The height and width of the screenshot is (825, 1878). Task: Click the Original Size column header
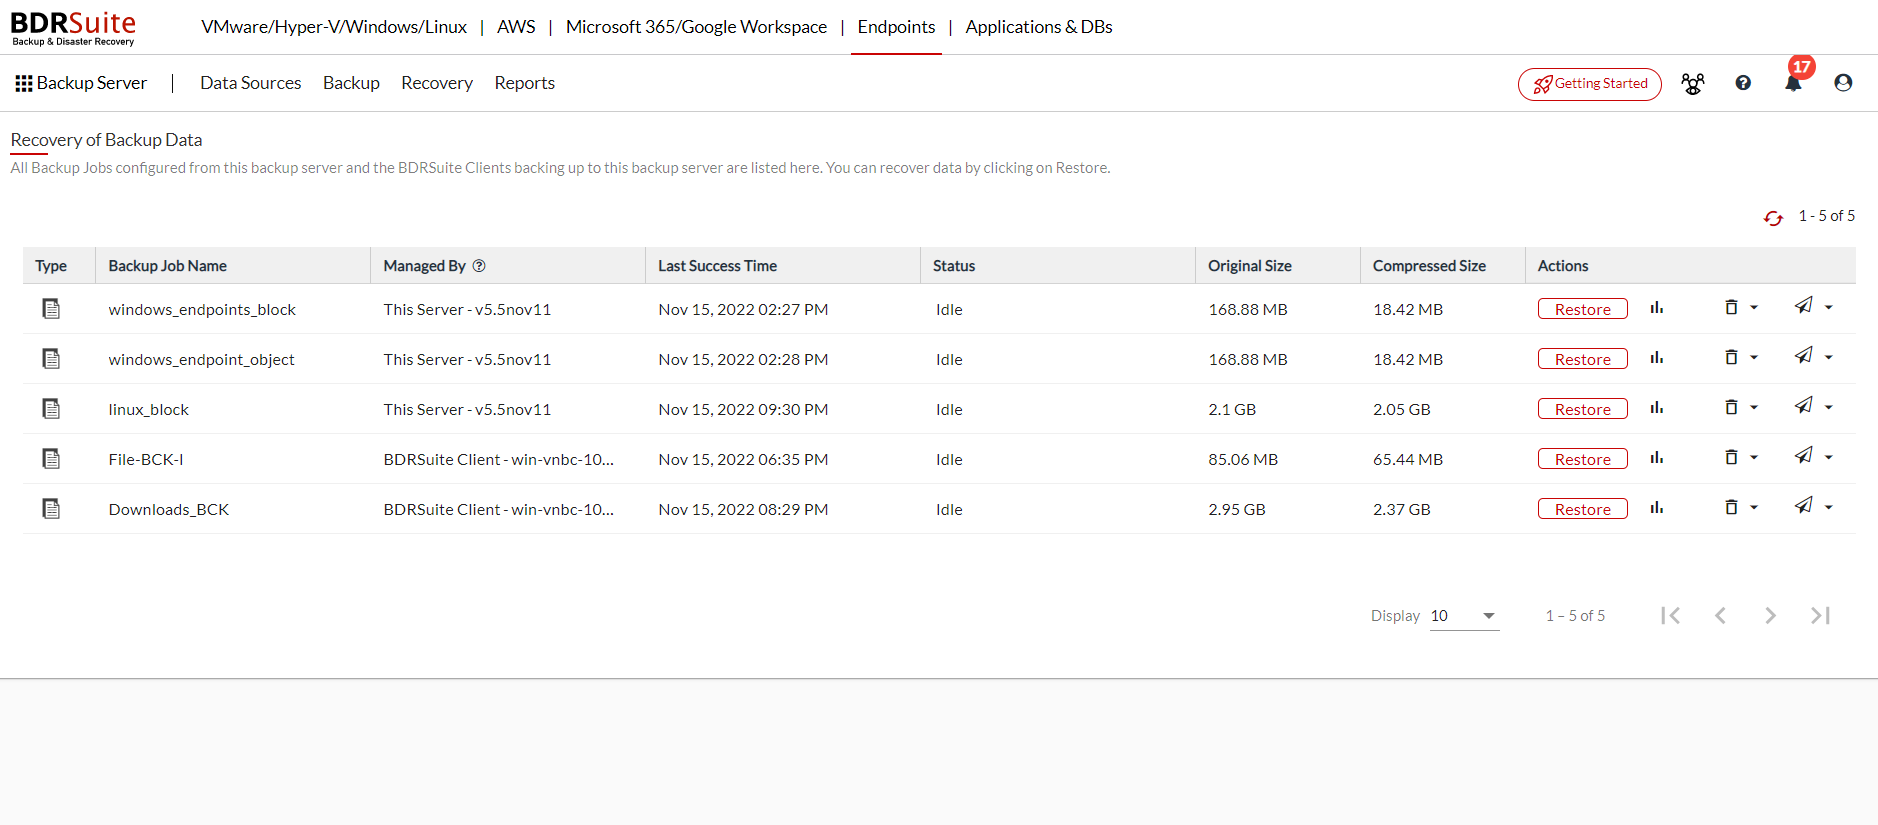(1249, 266)
